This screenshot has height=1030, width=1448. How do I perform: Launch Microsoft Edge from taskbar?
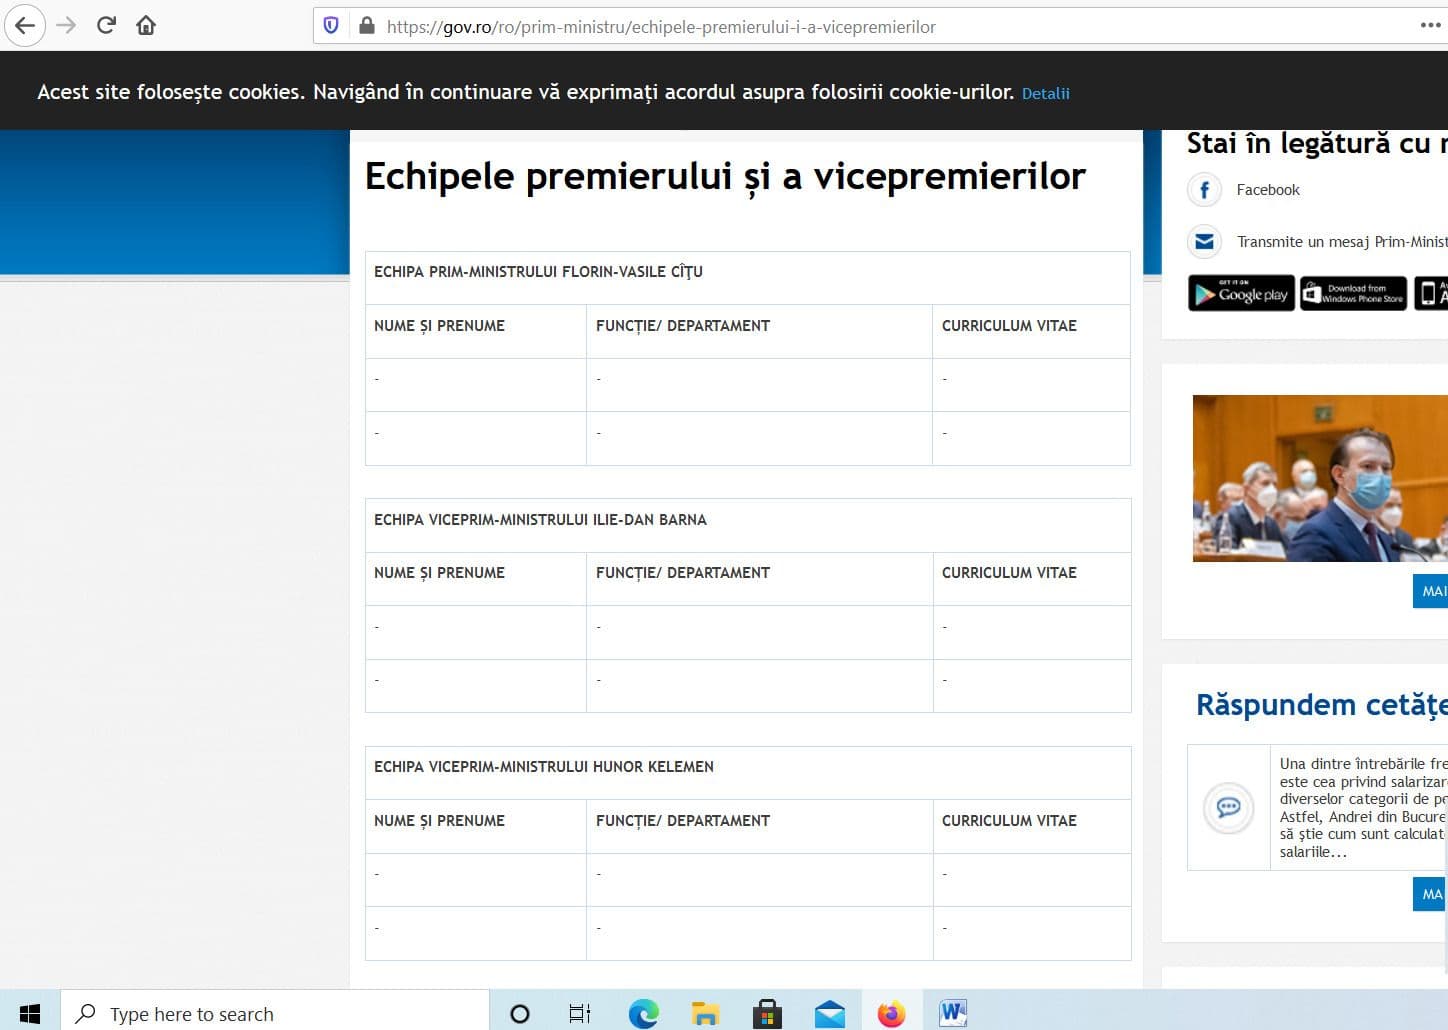(x=643, y=1013)
